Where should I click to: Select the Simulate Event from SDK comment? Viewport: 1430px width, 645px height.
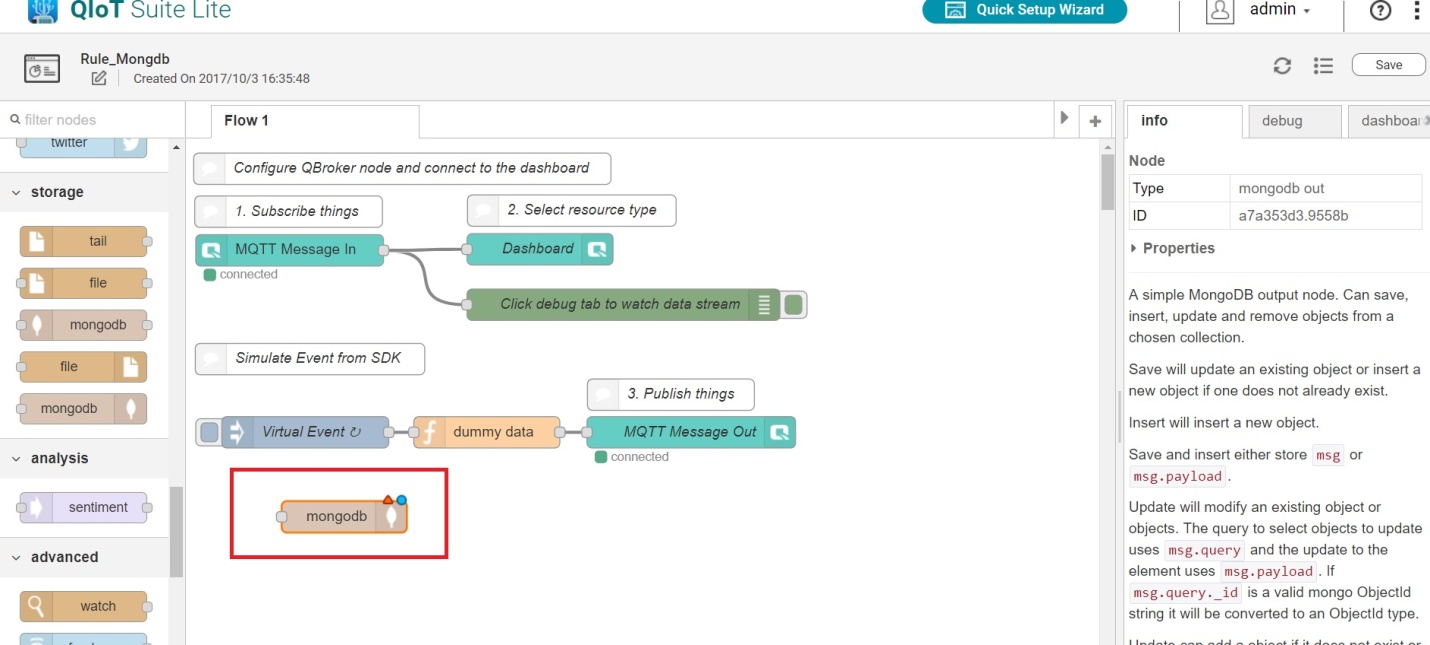click(310, 358)
